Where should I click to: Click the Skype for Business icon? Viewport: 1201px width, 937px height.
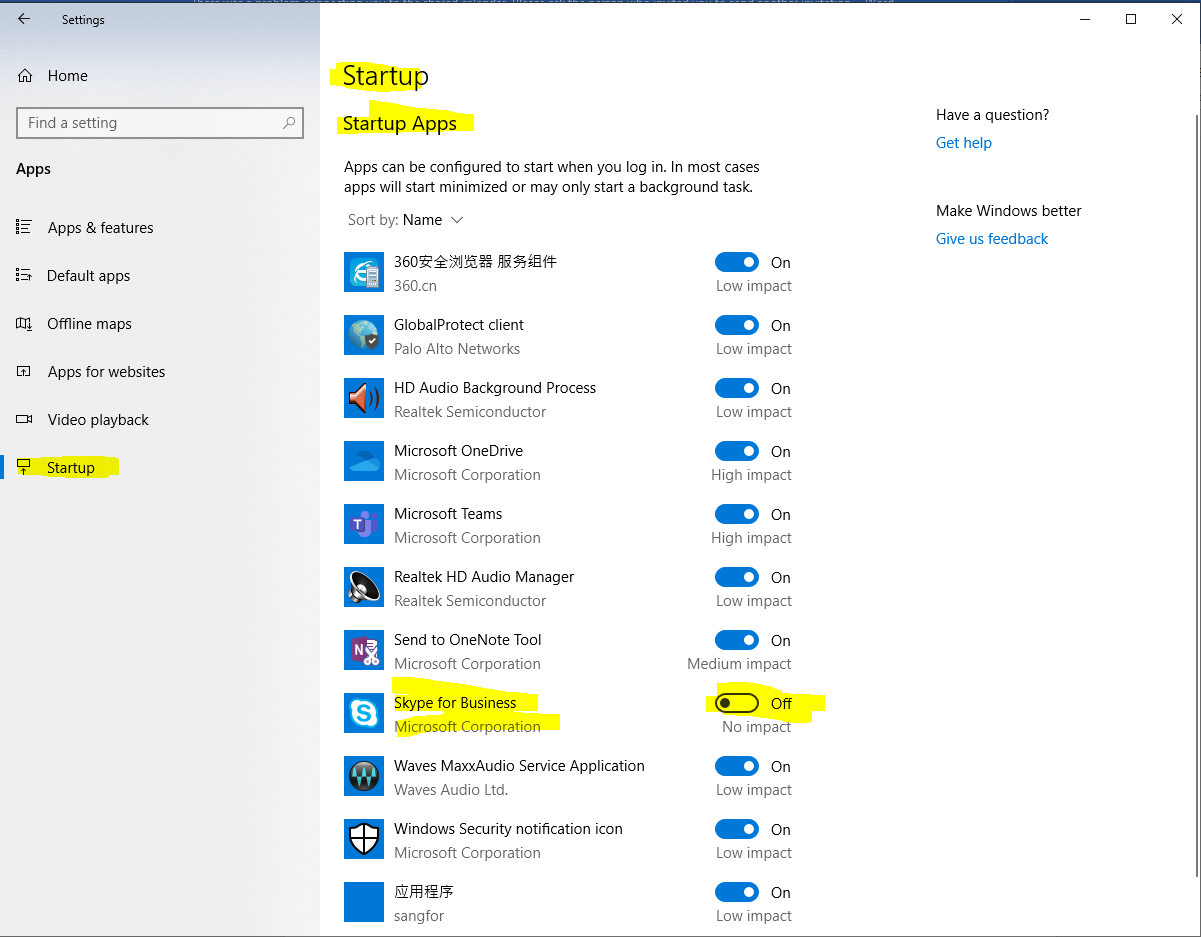coord(364,713)
